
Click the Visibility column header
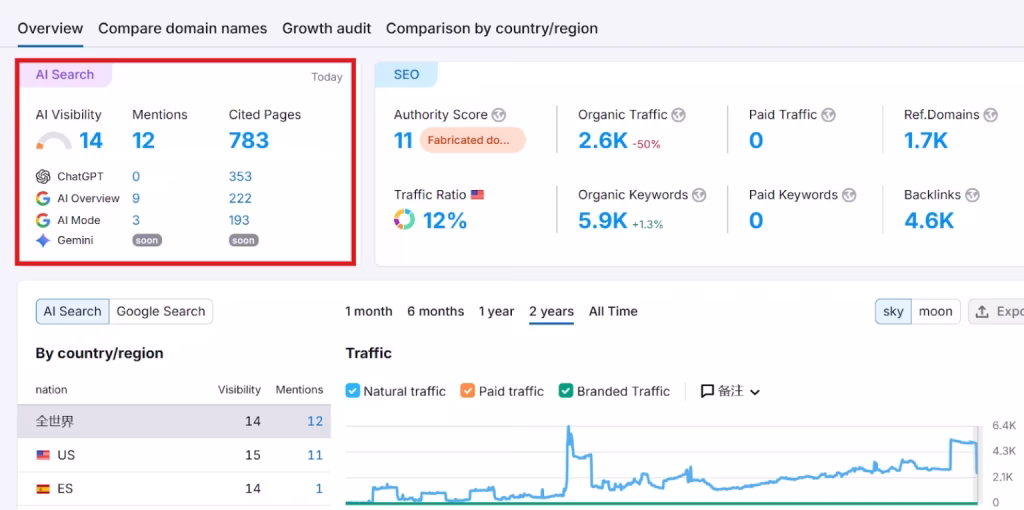point(239,390)
